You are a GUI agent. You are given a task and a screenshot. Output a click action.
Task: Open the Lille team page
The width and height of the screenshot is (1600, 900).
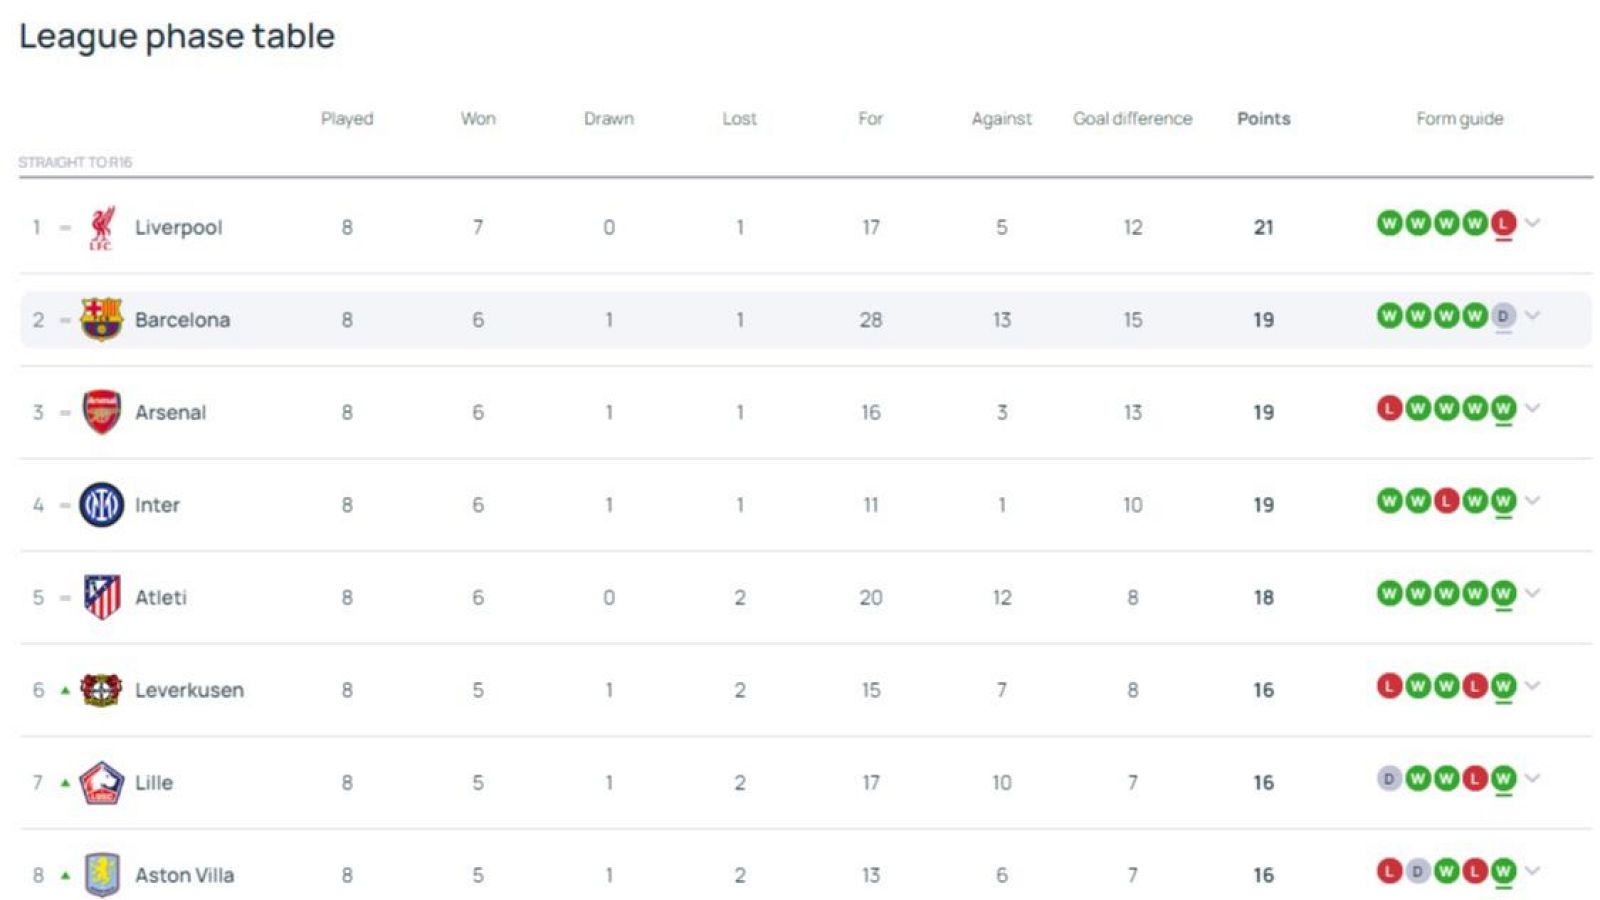pyautogui.click(x=152, y=782)
